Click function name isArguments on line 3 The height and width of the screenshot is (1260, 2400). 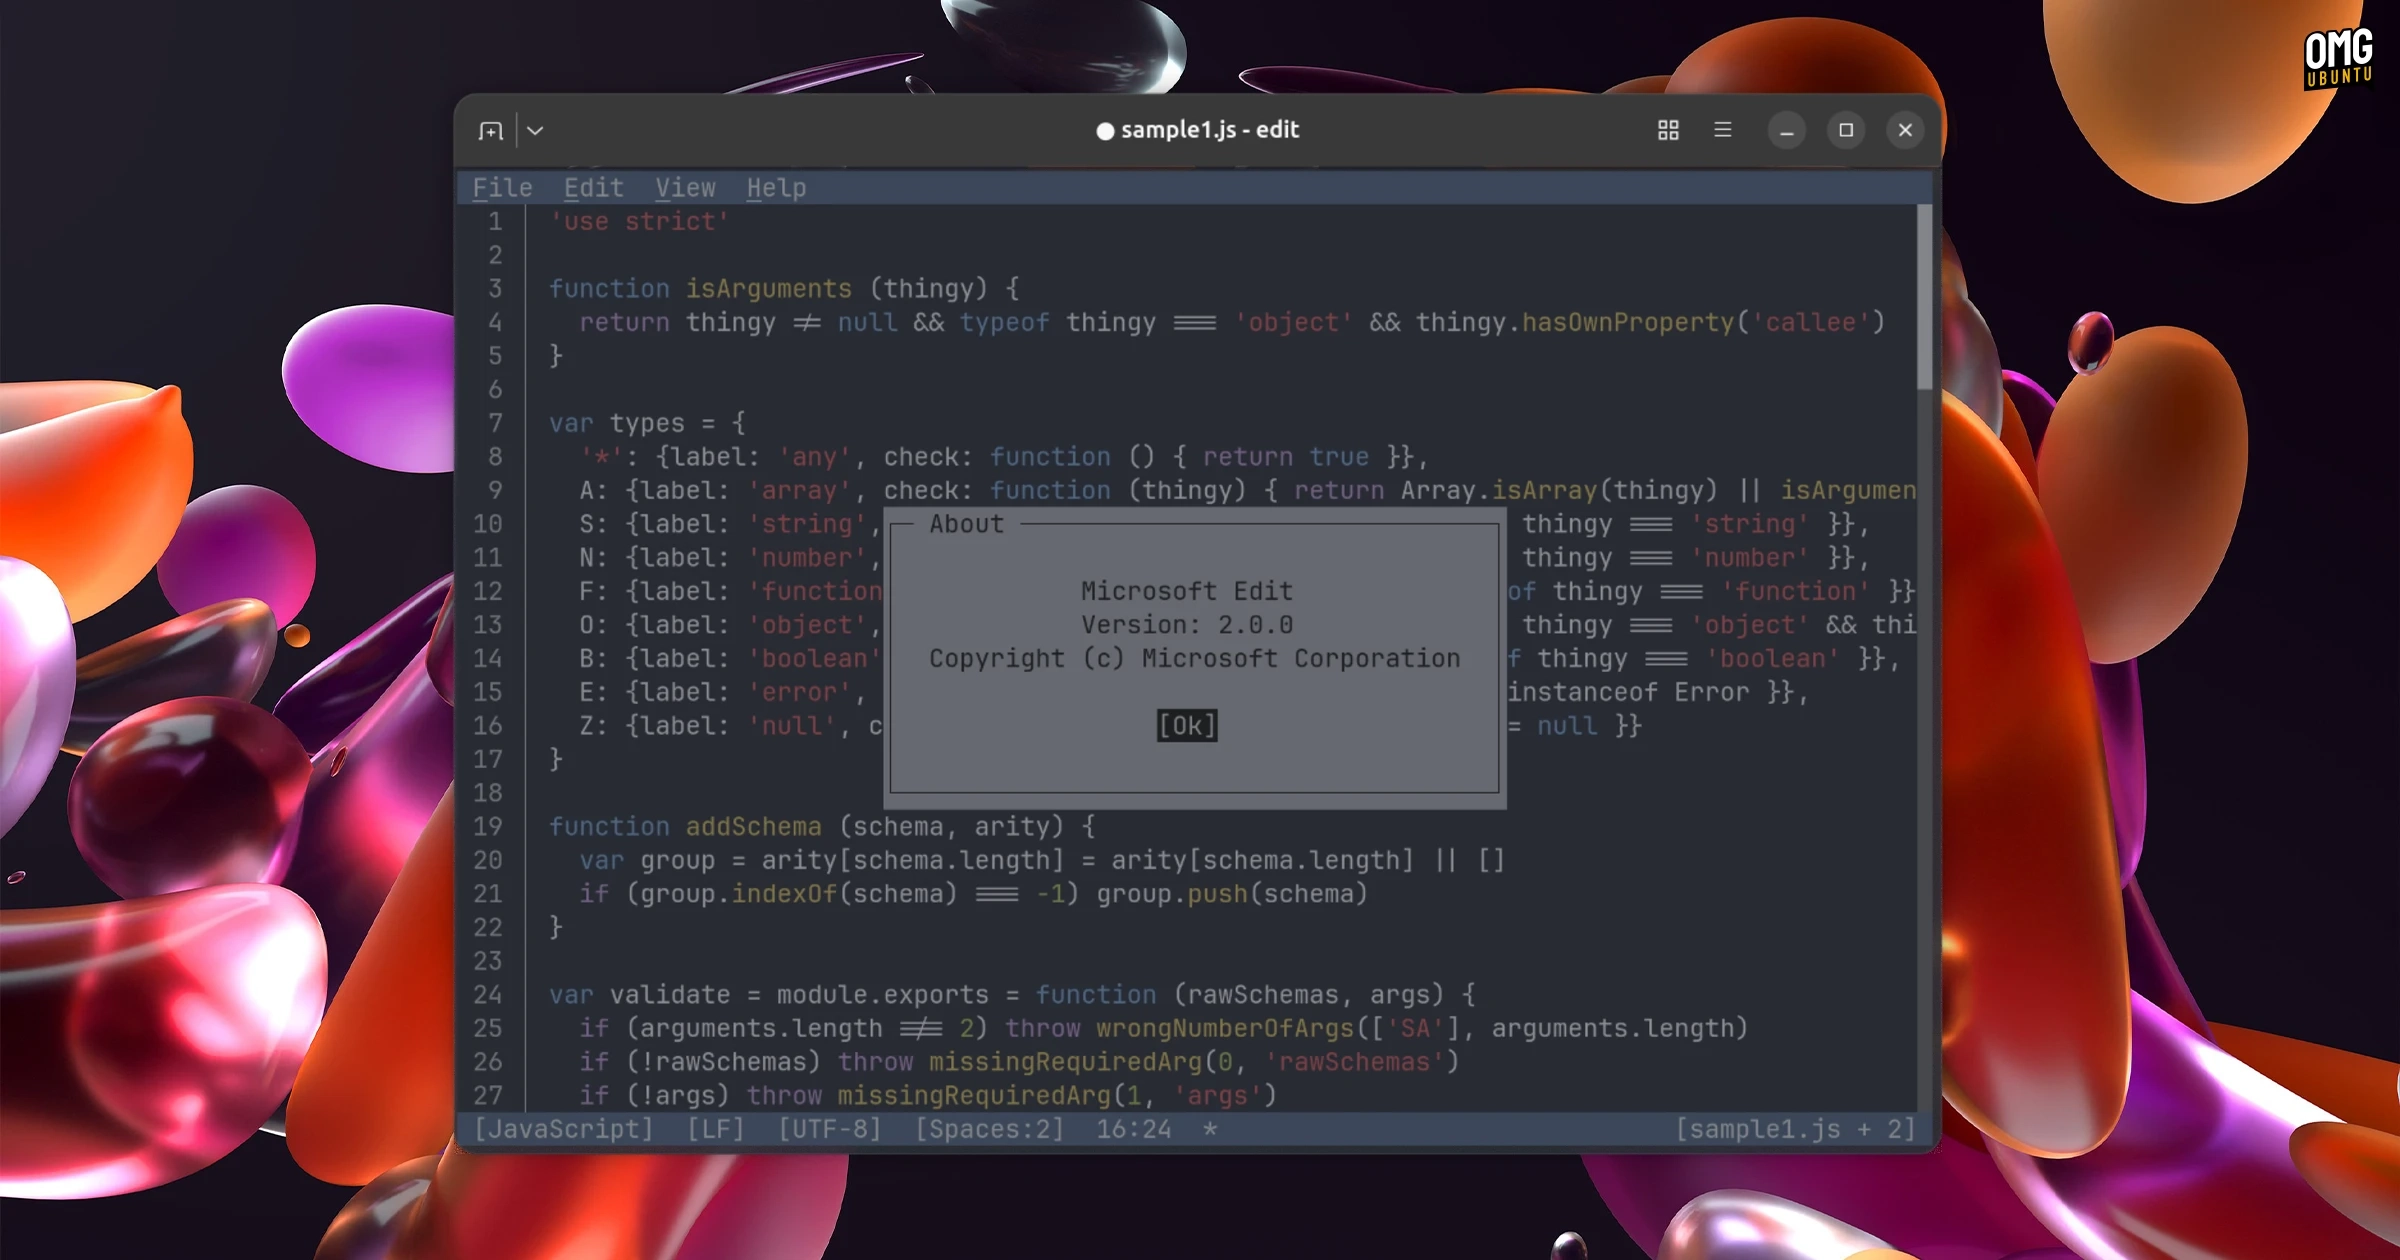768,289
